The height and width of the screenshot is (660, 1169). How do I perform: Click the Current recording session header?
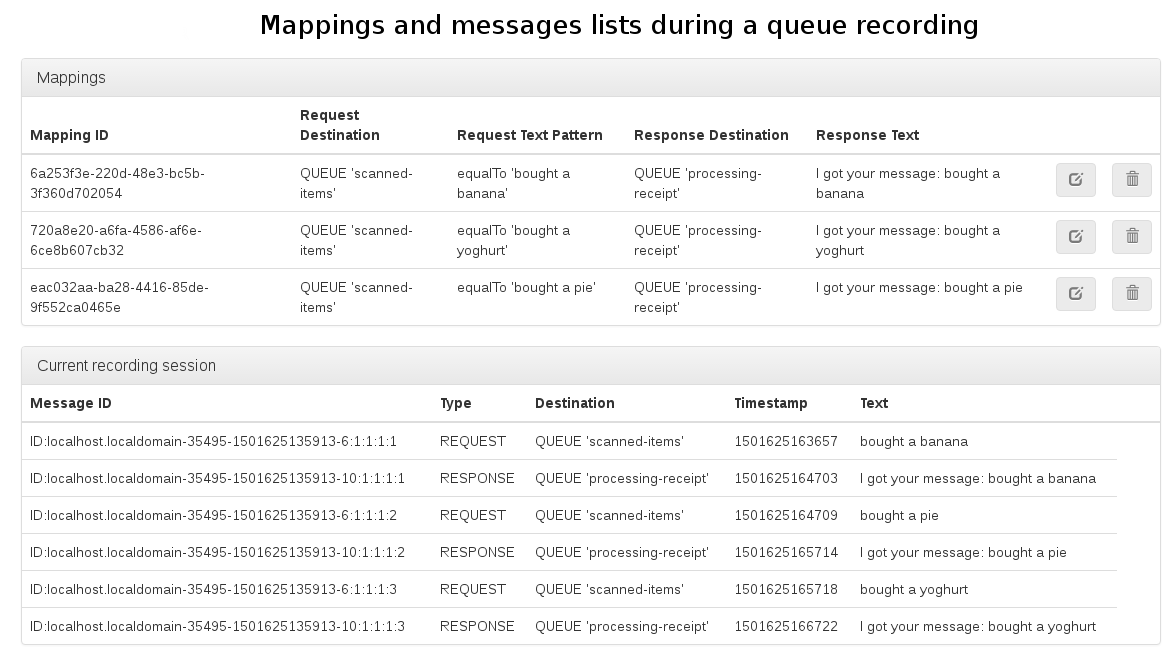click(x=126, y=366)
